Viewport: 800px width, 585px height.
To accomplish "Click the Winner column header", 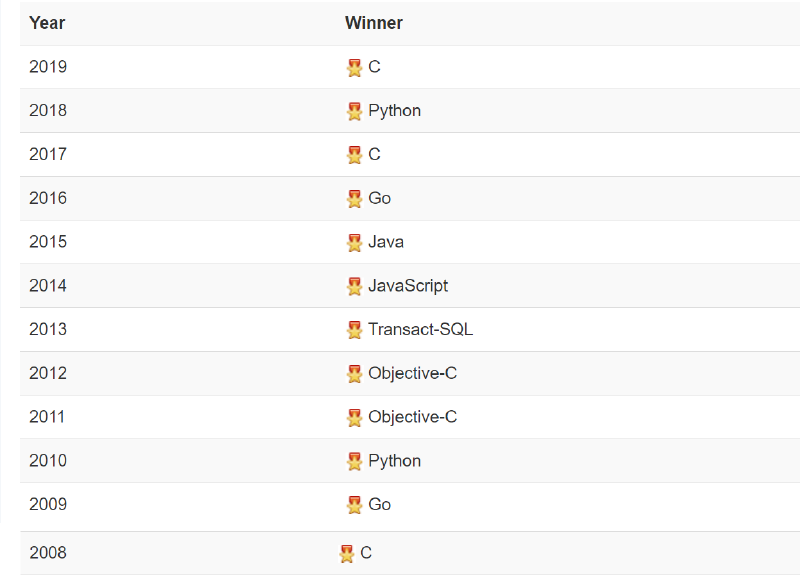I will [374, 23].
